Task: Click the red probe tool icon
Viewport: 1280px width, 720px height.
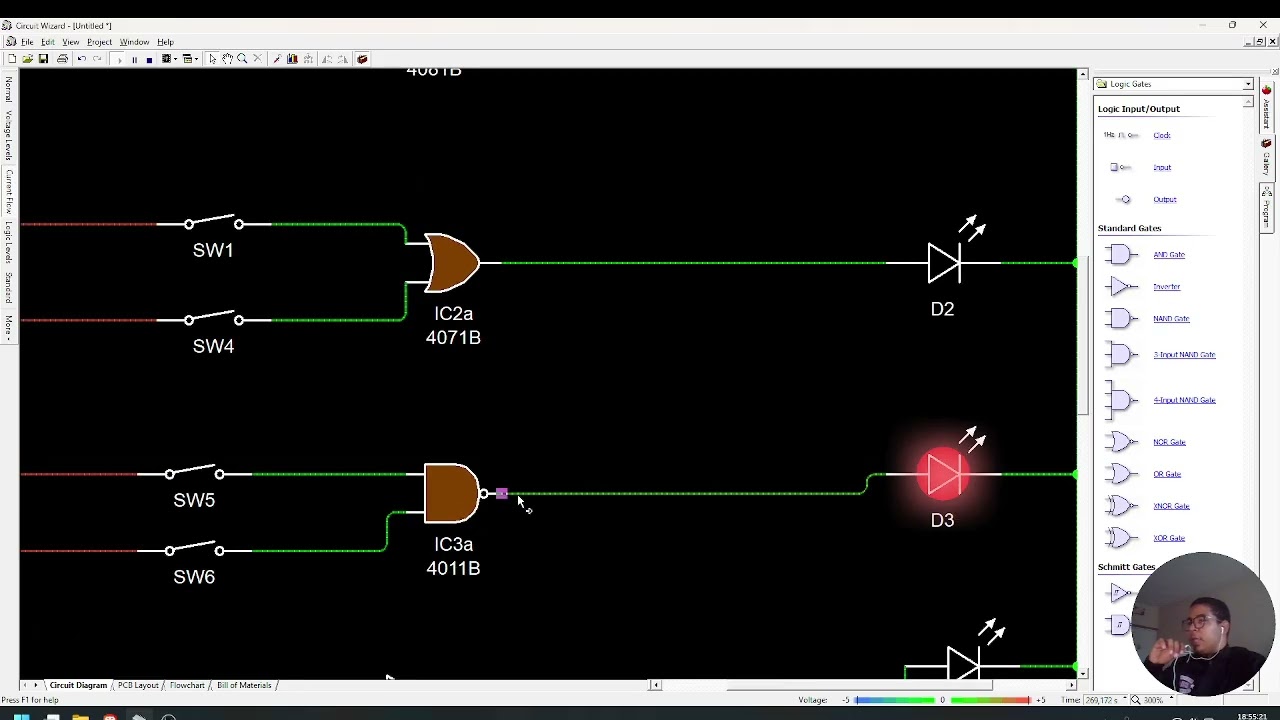Action: pyautogui.click(x=277, y=59)
